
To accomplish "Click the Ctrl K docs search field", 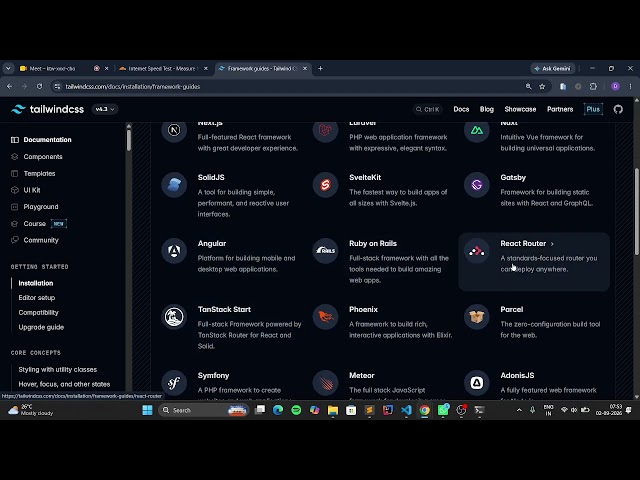I will pos(427,109).
